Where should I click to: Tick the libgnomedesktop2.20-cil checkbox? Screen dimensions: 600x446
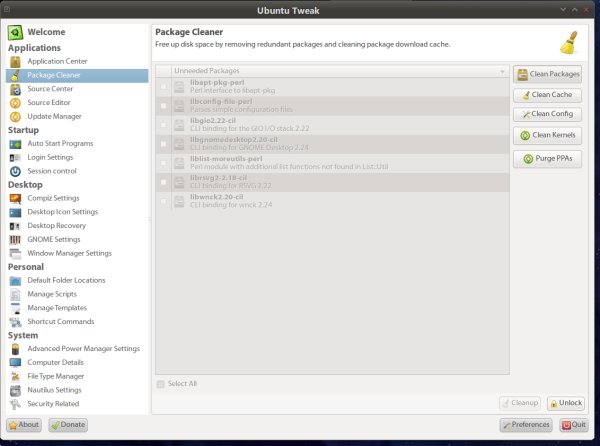pyautogui.click(x=164, y=144)
